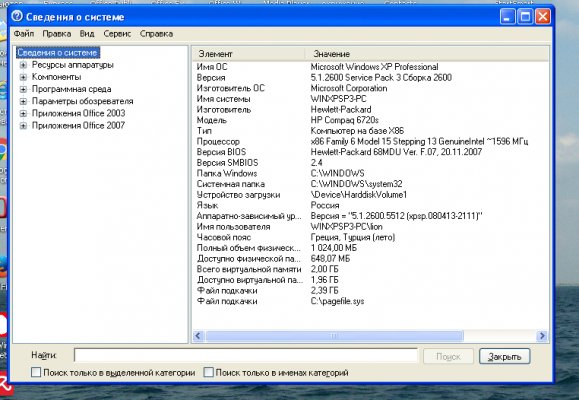
Task: Expand the Компоненты tree node
Action: point(23,77)
